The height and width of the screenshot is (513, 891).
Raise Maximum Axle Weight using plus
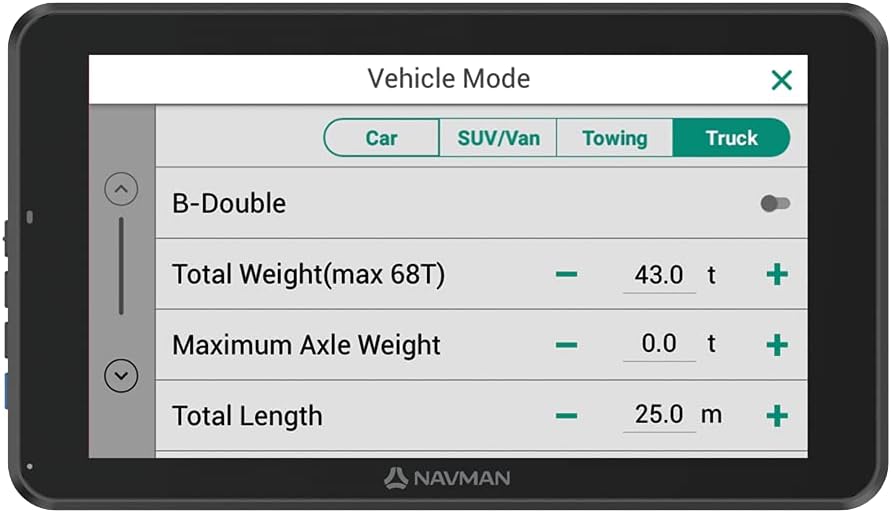(777, 345)
